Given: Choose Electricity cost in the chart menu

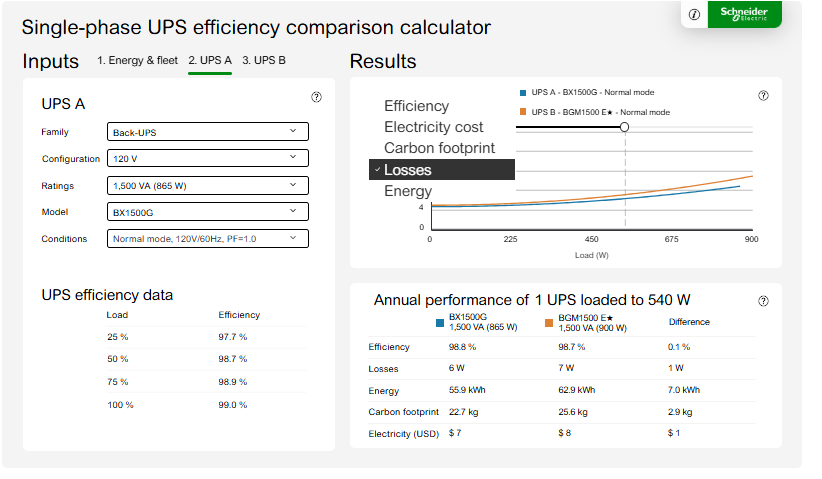Looking at the screenshot, I should pyautogui.click(x=434, y=127).
